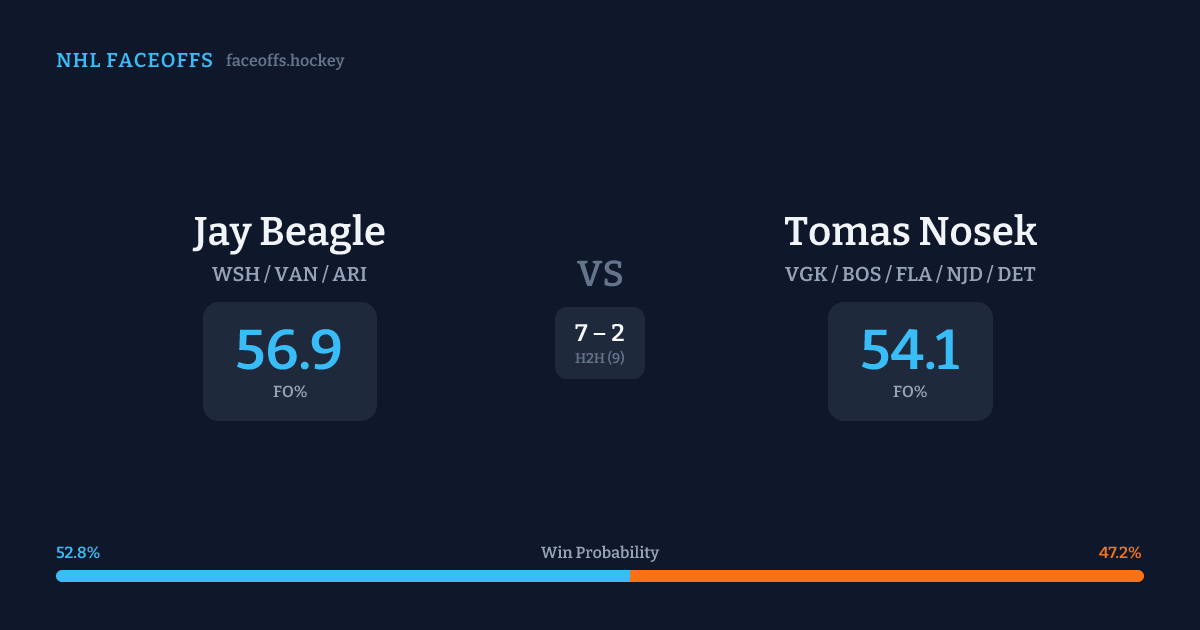The width and height of the screenshot is (1200, 630).
Task: Click Tomas Nosek's VGK / BOS / FLA teams line
Action: [910, 274]
